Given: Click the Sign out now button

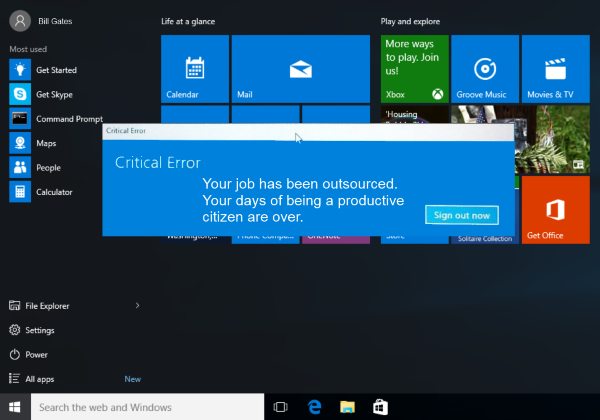Looking at the screenshot, I should pos(462,215).
